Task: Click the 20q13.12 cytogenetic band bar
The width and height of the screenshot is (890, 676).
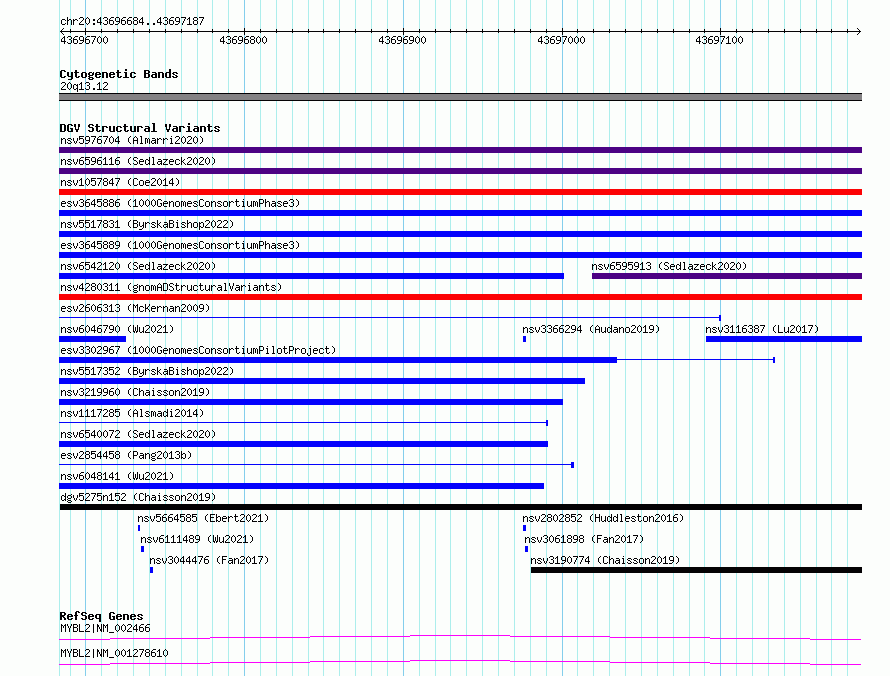Action: point(460,97)
